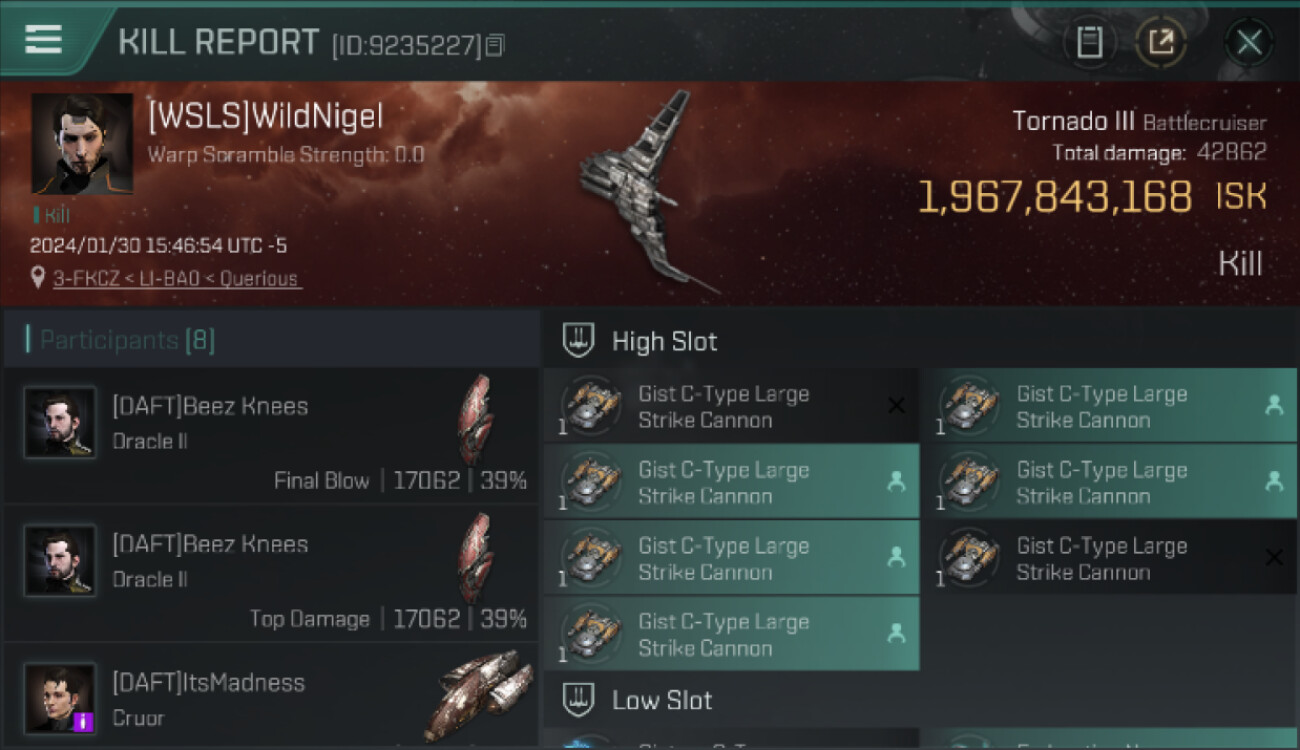Select destroyed Strike Cannon in right column
Screen dimensions: 1300x750
point(1109,557)
